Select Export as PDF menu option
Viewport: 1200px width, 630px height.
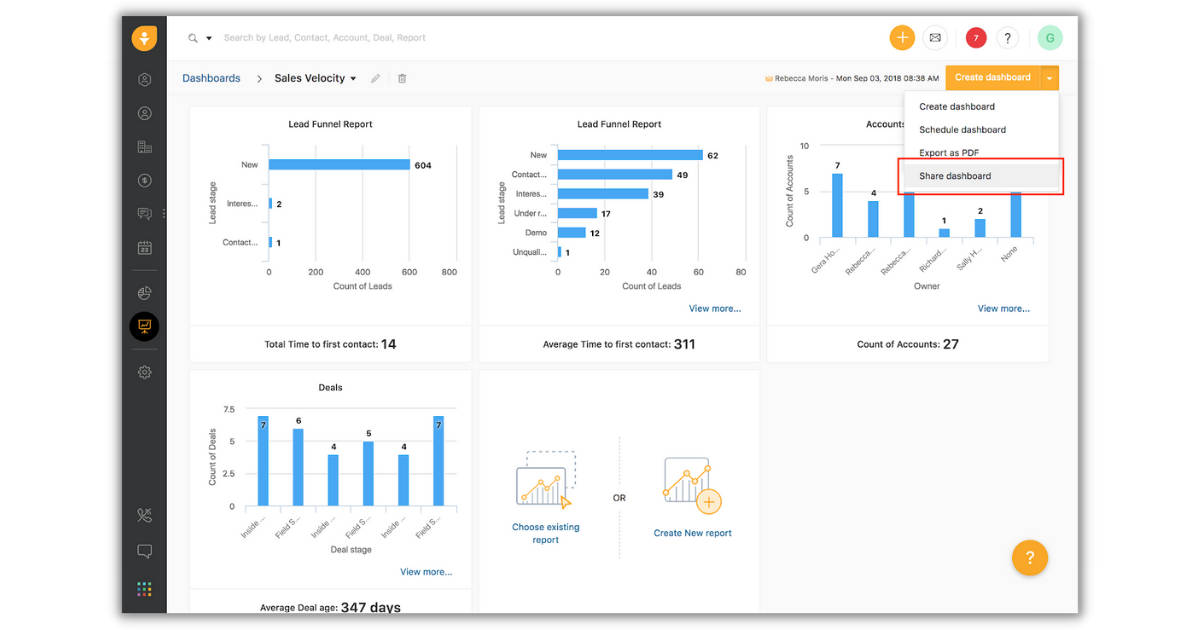[x=945, y=152]
